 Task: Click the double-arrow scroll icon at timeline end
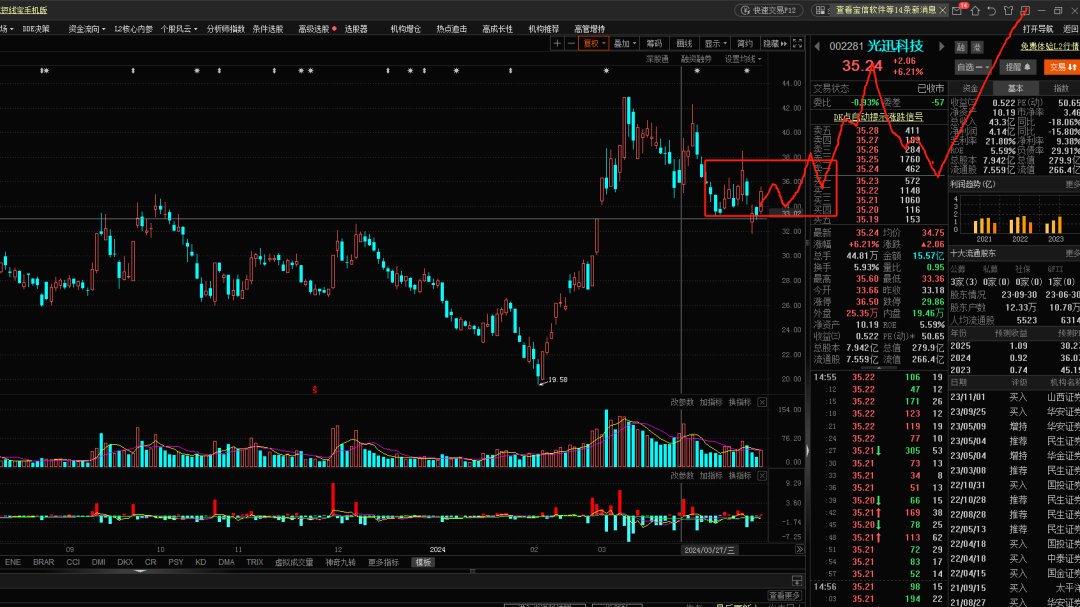click(799, 549)
